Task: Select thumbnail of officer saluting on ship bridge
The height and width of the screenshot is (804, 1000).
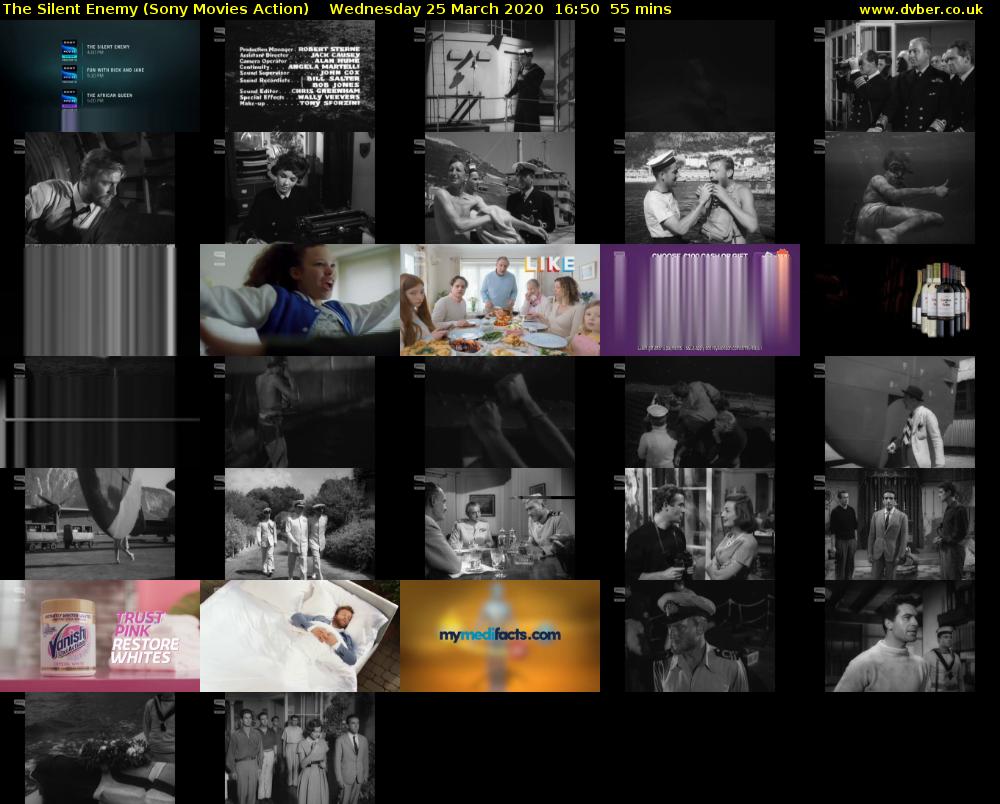Action: coord(500,76)
